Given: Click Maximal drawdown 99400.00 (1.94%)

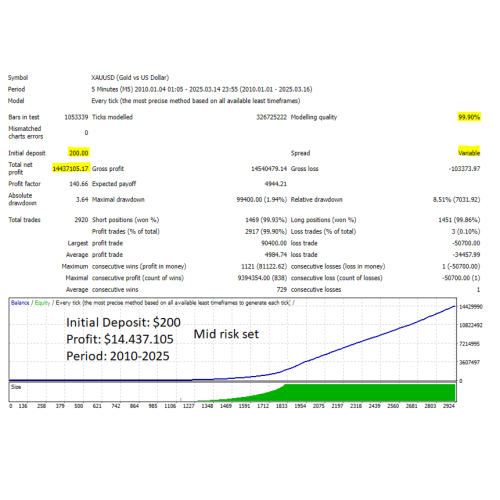Looking at the screenshot, I should (x=262, y=199).
